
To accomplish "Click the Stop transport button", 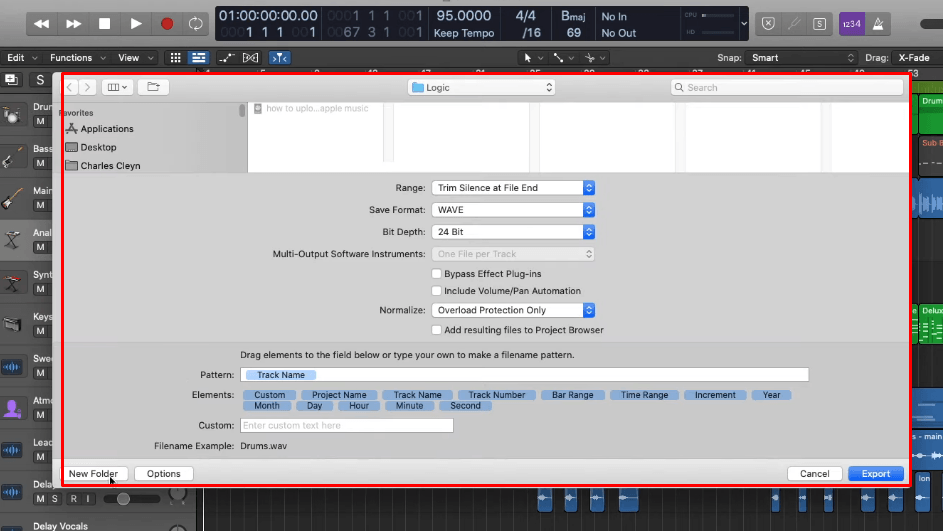I will pos(105,23).
